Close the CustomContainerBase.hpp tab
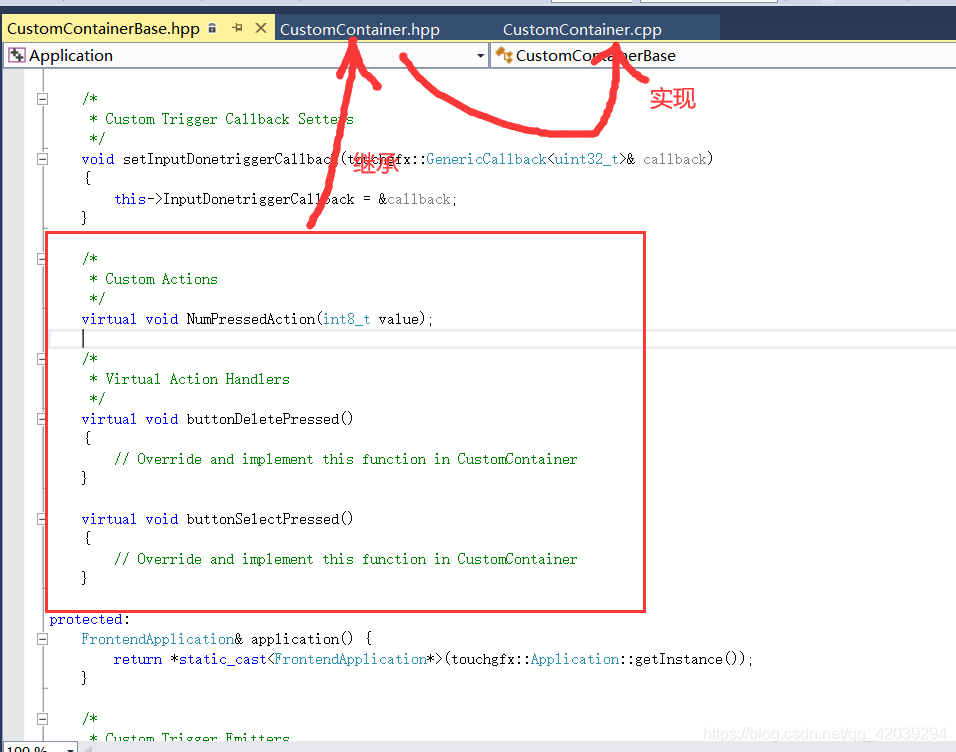Screen dimensions: 956x752 (261, 28)
